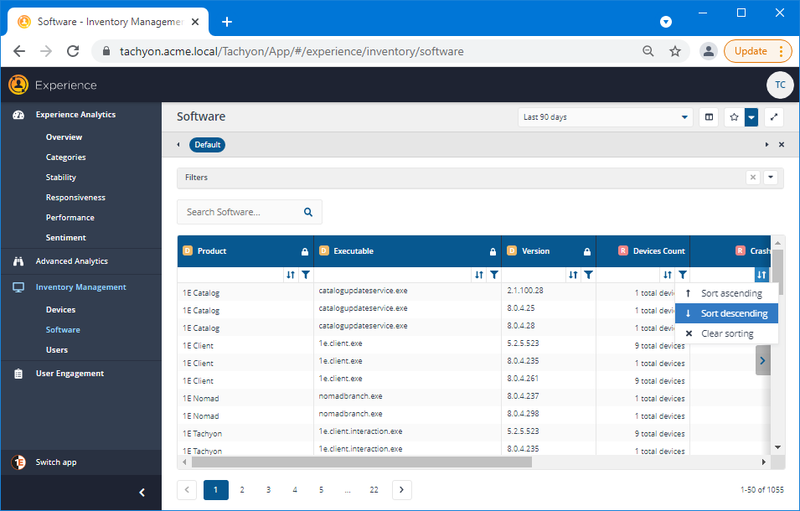The height and width of the screenshot is (511, 800).
Task: Open the Devices inventory page
Action: 61,310
